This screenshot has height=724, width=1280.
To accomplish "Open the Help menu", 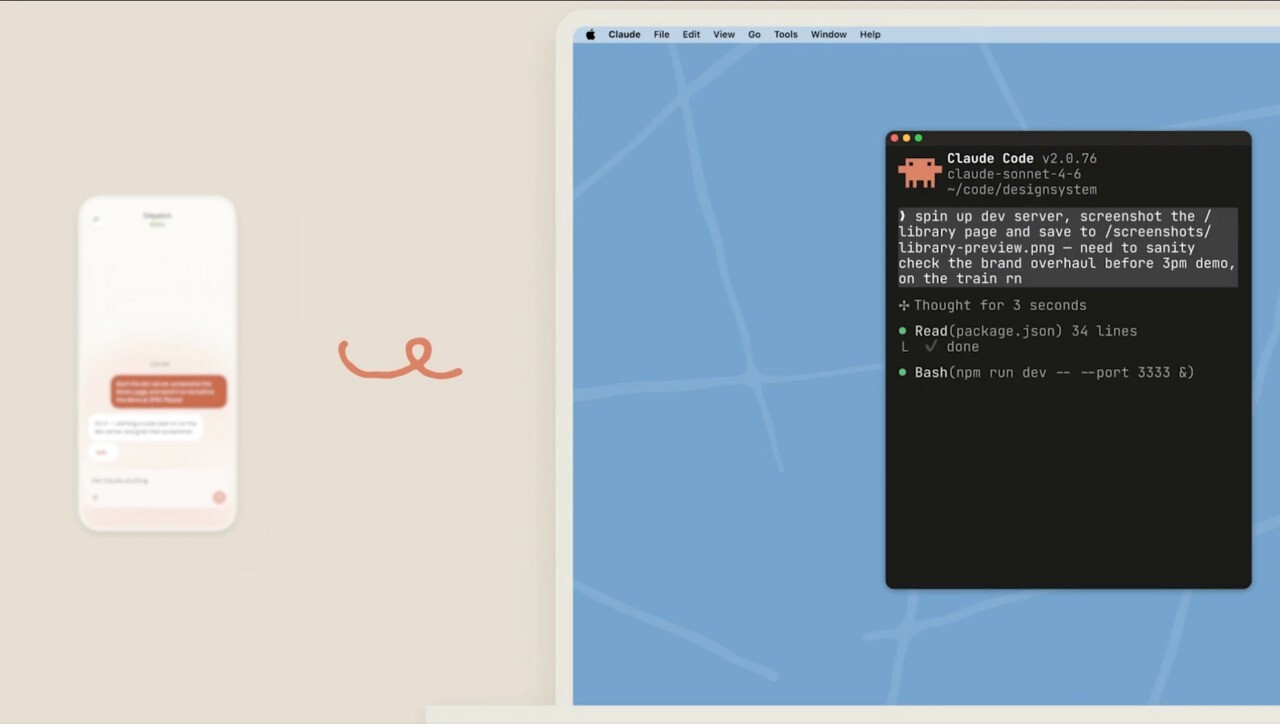I will click(x=870, y=34).
